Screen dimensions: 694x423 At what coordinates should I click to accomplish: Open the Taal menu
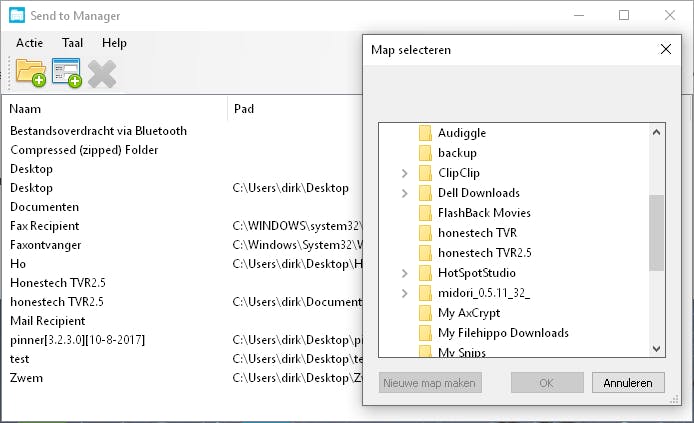point(72,43)
